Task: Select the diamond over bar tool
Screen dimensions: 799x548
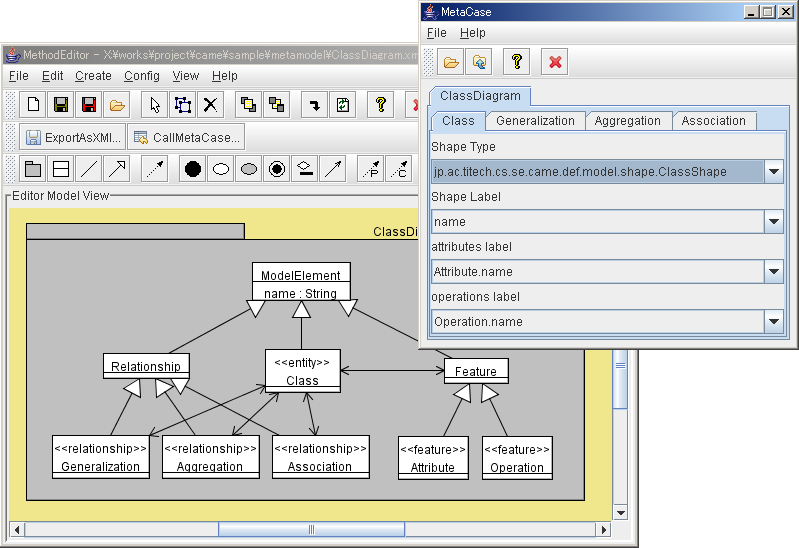Action: 305,169
